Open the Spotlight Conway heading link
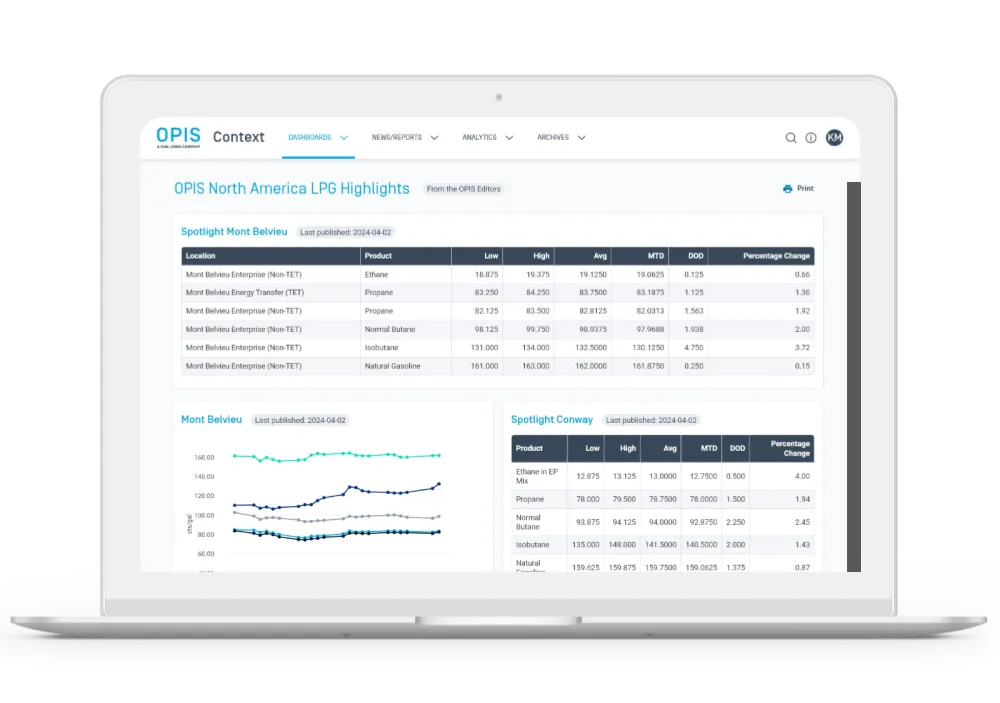 (x=552, y=419)
